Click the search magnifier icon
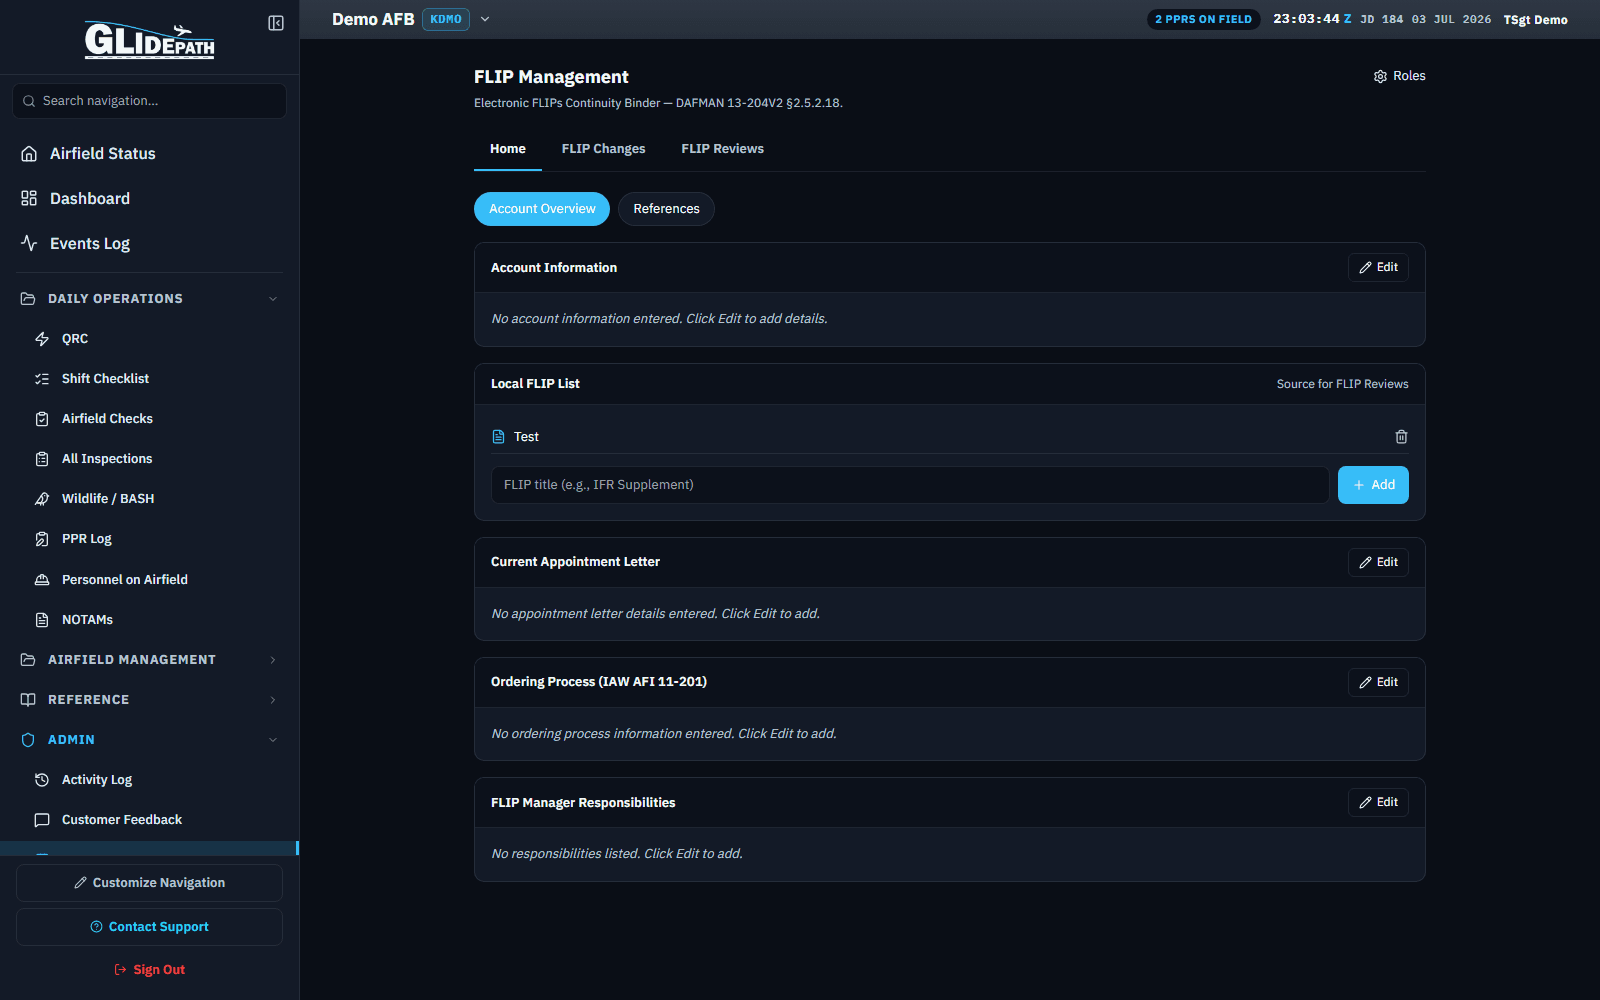The height and width of the screenshot is (1000, 1600). (x=29, y=101)
